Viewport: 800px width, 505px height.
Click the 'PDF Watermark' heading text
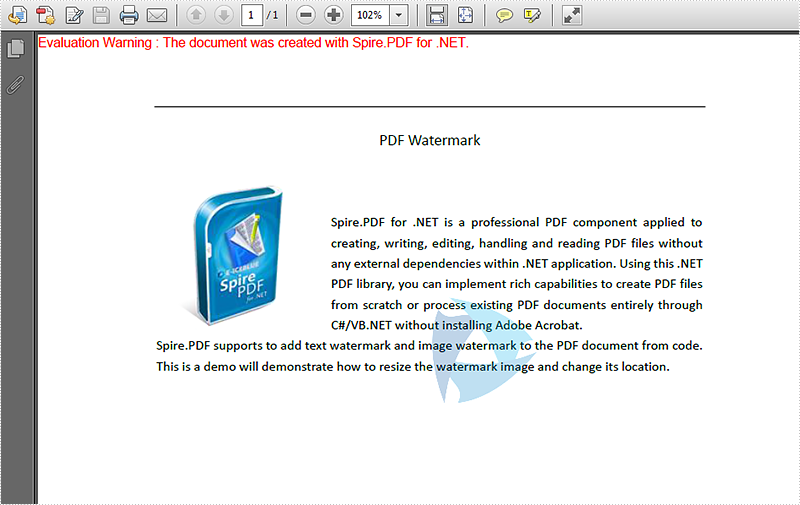point(430,140)
